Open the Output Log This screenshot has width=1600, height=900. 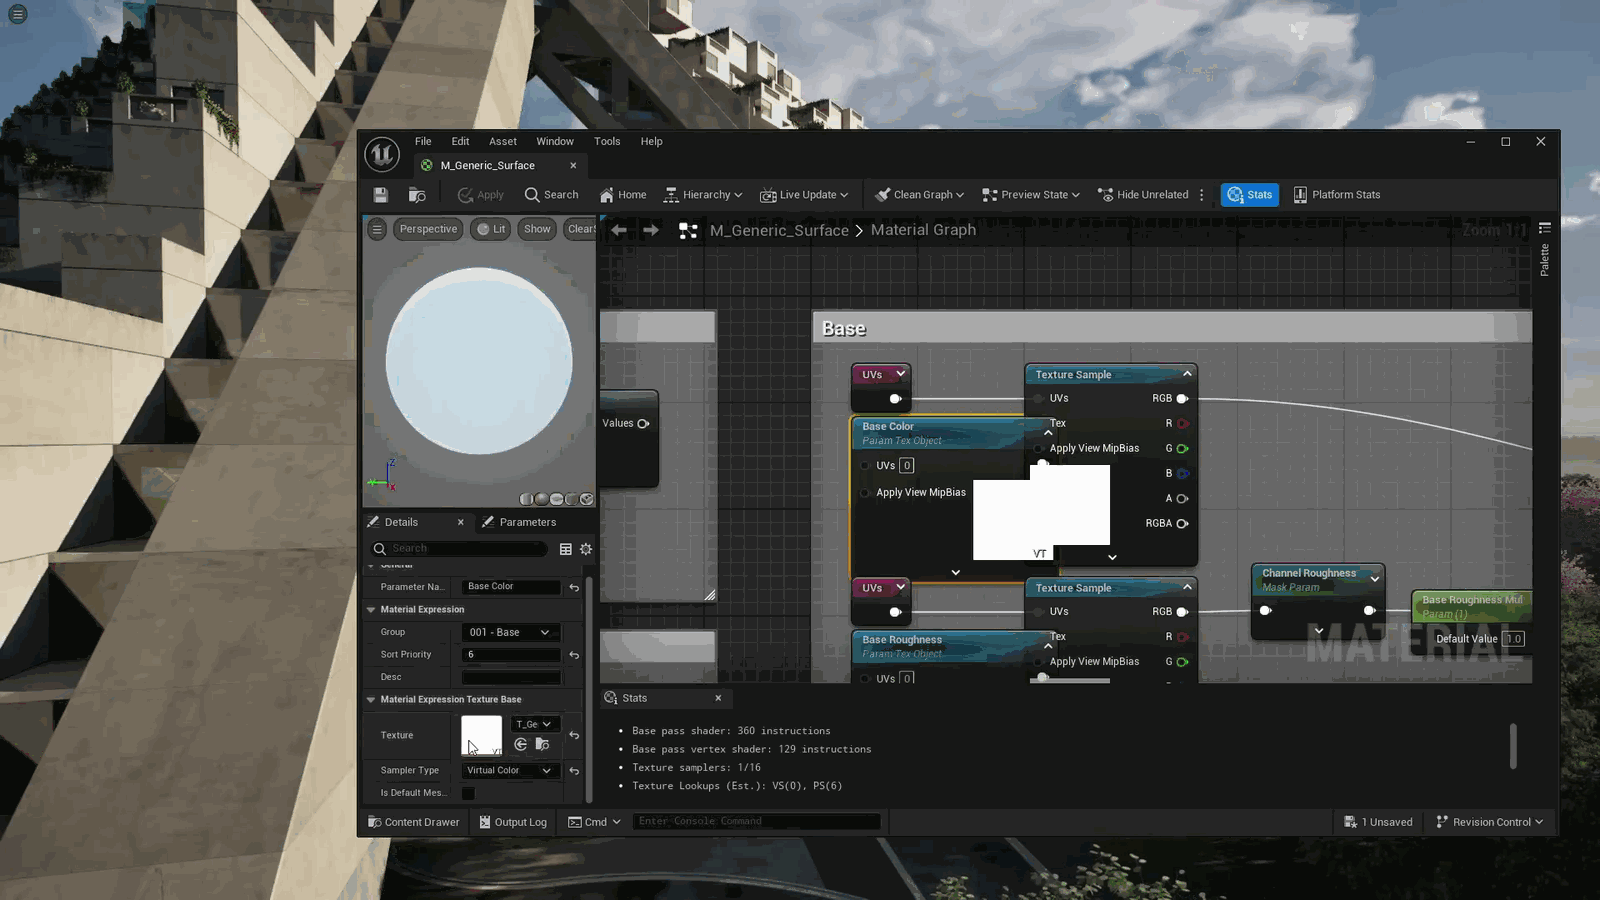click(x=513, y=822)
